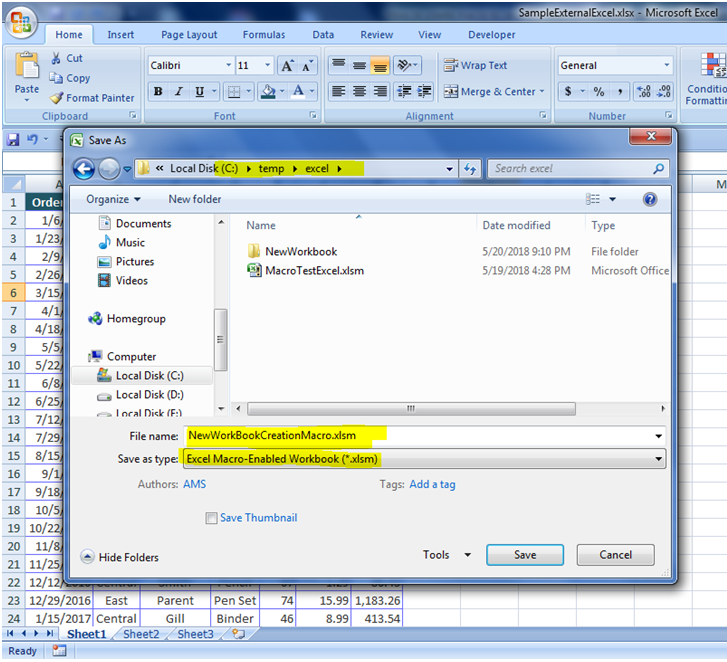Click the Orientation icon
Viewport: 727px width, 662px height.
(404, 65)
